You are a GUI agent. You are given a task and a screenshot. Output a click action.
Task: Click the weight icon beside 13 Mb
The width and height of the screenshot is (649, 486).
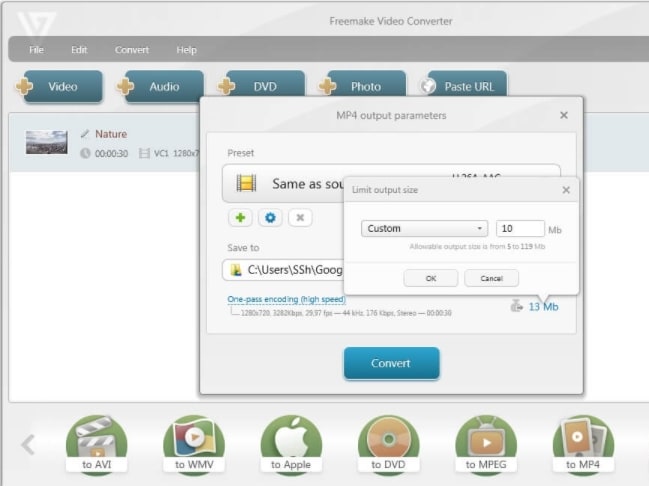point(516,306)
